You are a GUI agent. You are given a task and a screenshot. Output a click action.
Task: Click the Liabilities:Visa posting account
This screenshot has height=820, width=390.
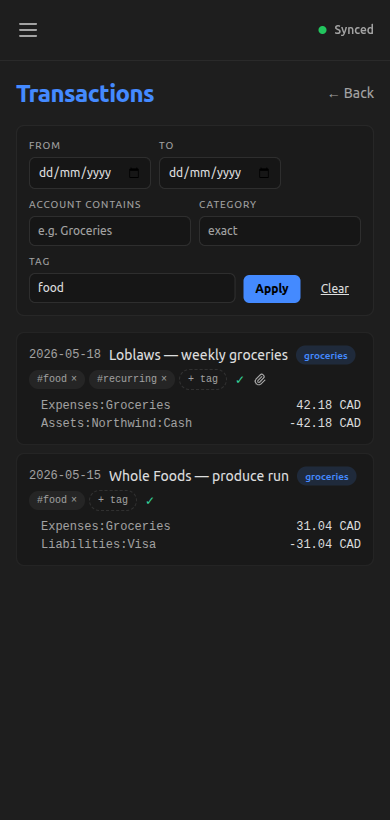99,544
